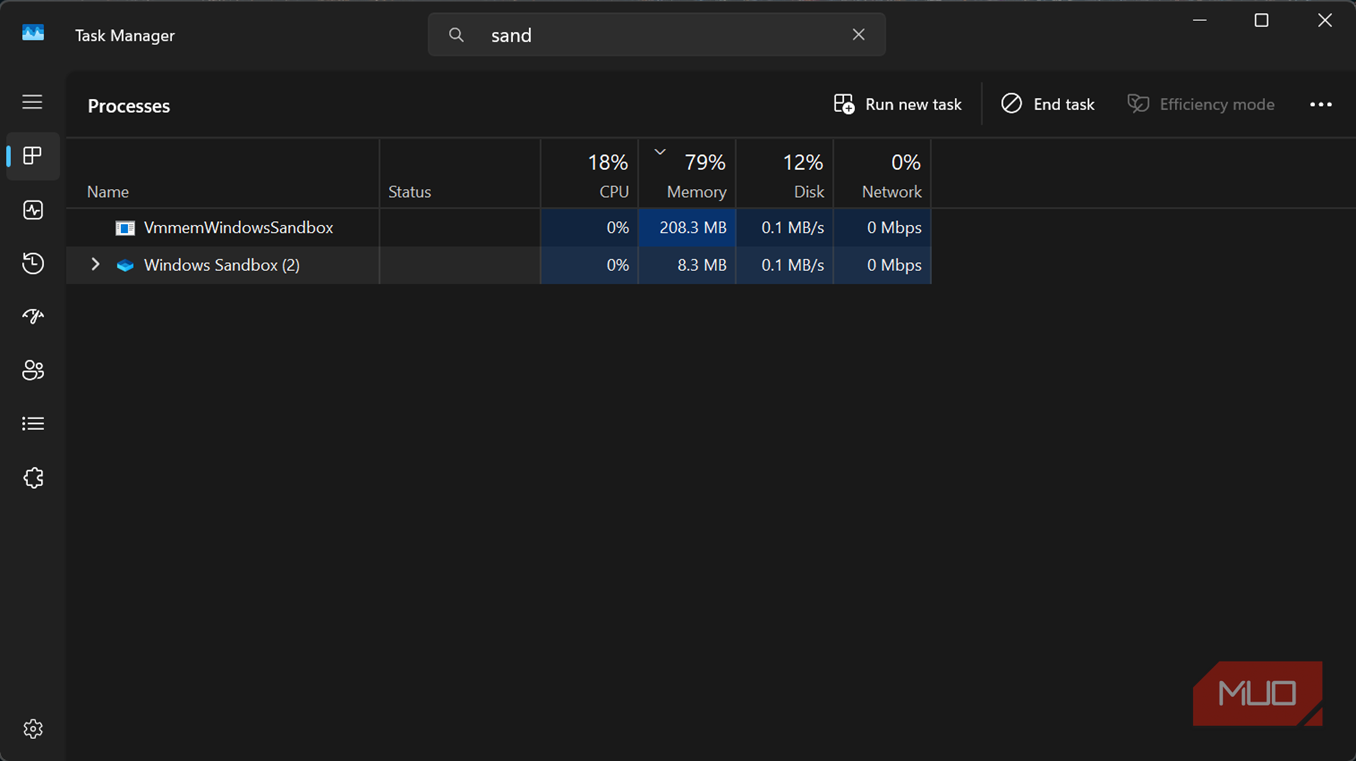
Task: Open Task Manager settings gear
Action: click(32, 729)
